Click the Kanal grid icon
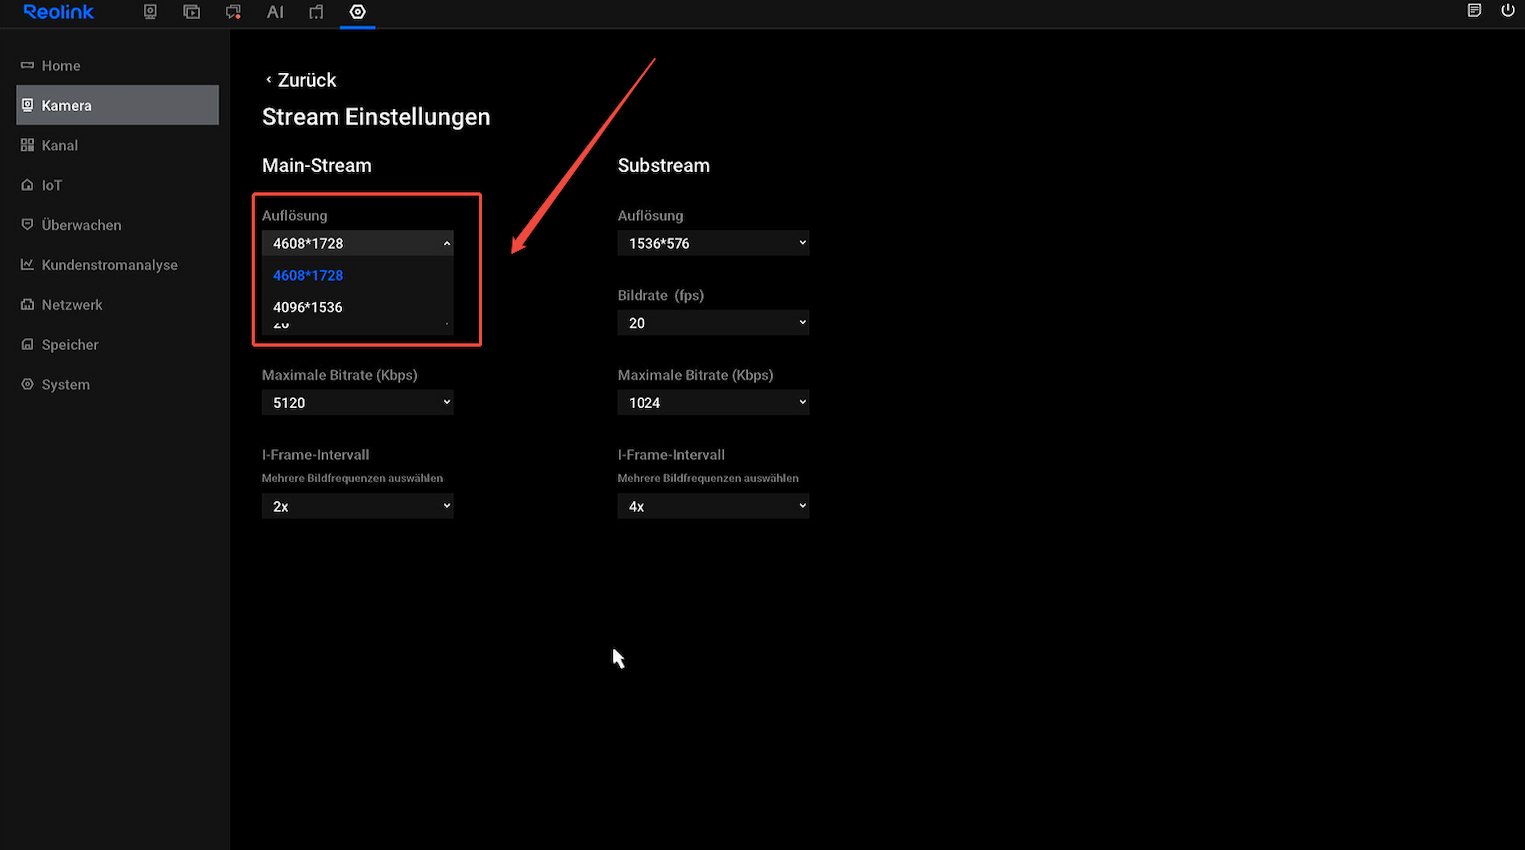This screenshot has width=1525, height=850. coord(27,145)
